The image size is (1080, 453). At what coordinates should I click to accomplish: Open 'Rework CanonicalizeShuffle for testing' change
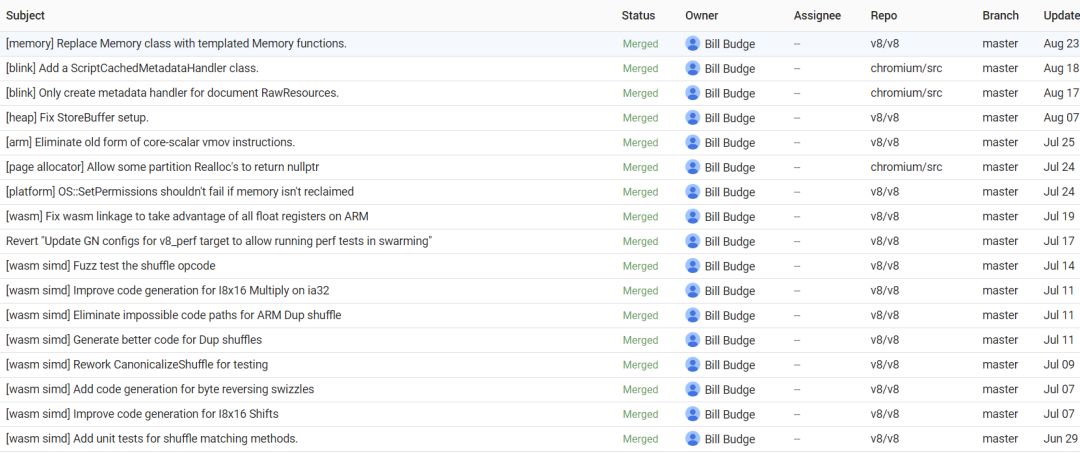[137, 365]
